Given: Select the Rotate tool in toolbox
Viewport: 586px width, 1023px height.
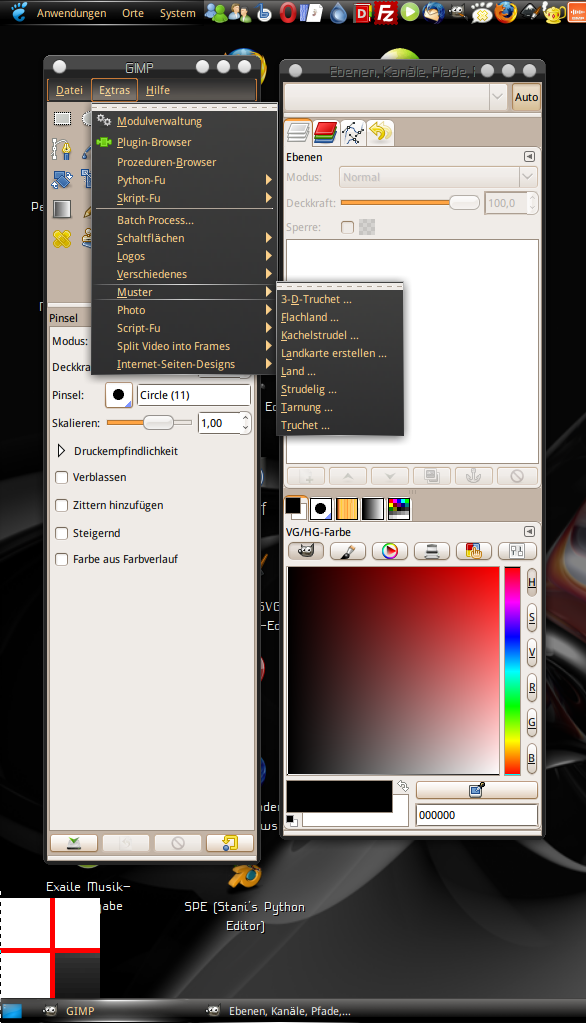Looking at the screenshot, I should coord(62,179).
